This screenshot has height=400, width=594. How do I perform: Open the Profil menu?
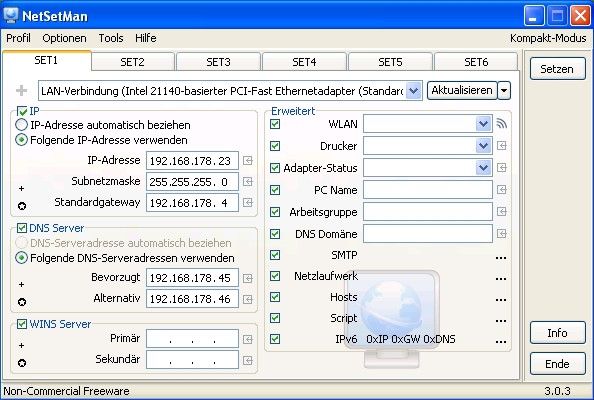click(x=18, y=38)
